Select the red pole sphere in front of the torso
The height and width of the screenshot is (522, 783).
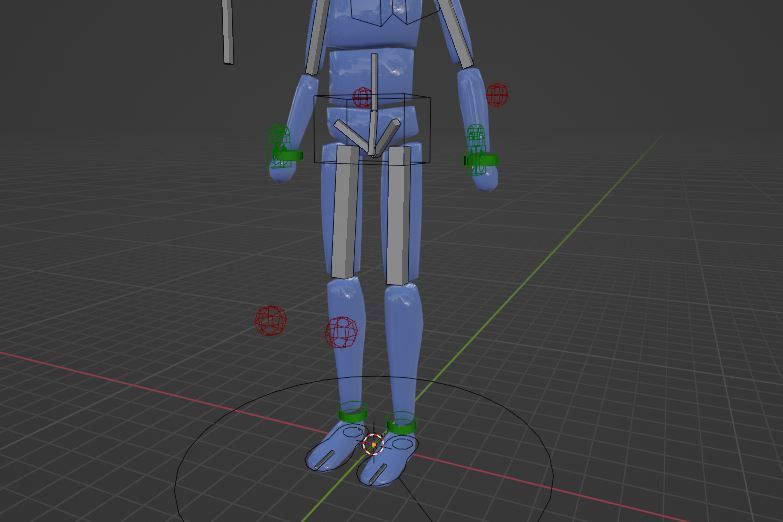[x=362, y=97]
